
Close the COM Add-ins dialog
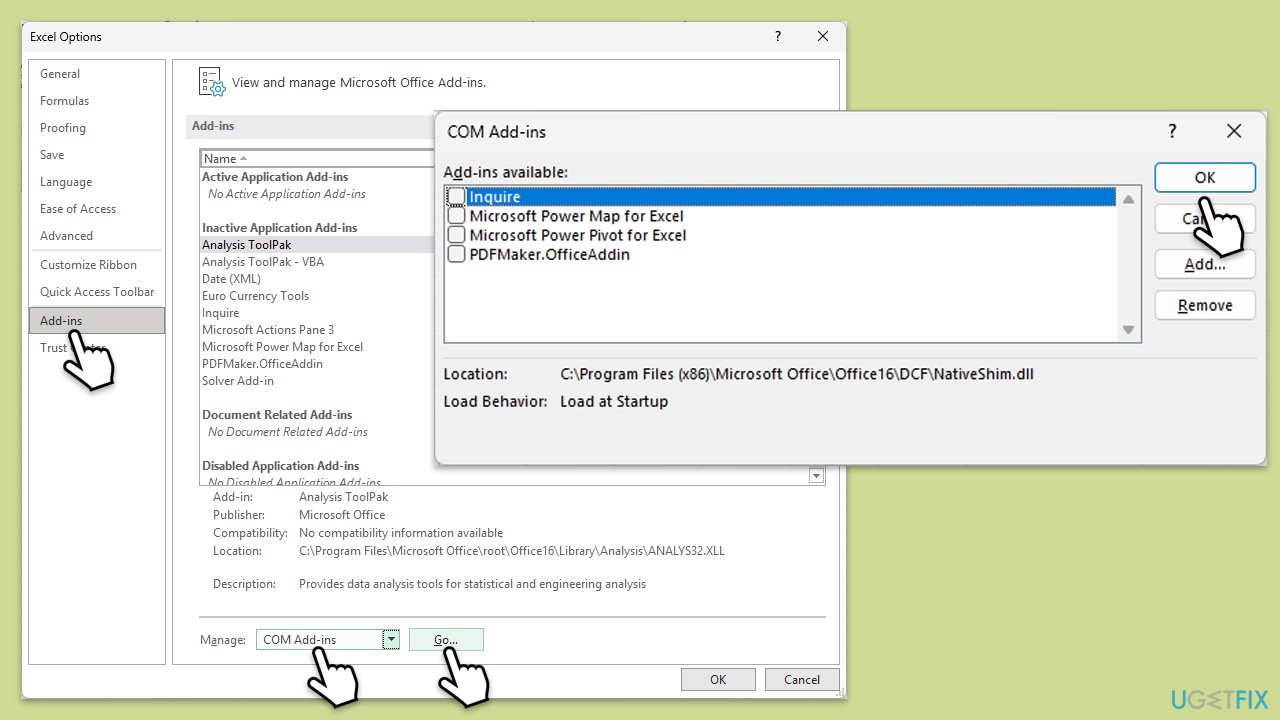pos(1234,131)
